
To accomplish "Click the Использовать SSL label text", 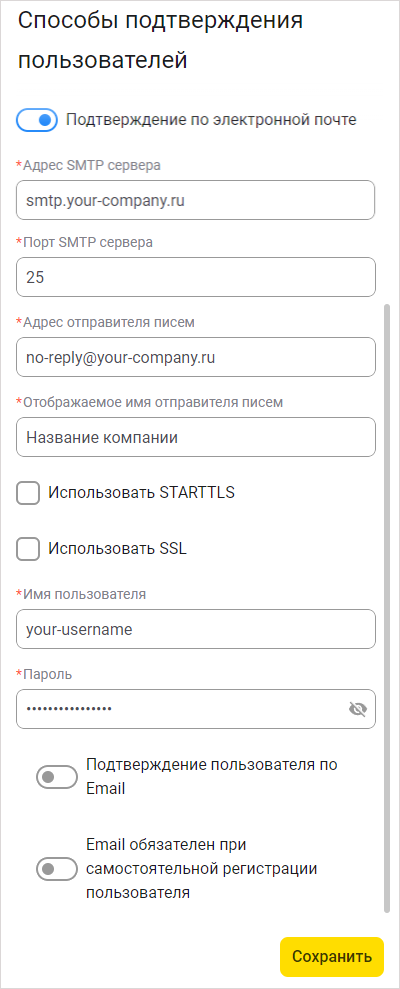I will tap(117, 549).
